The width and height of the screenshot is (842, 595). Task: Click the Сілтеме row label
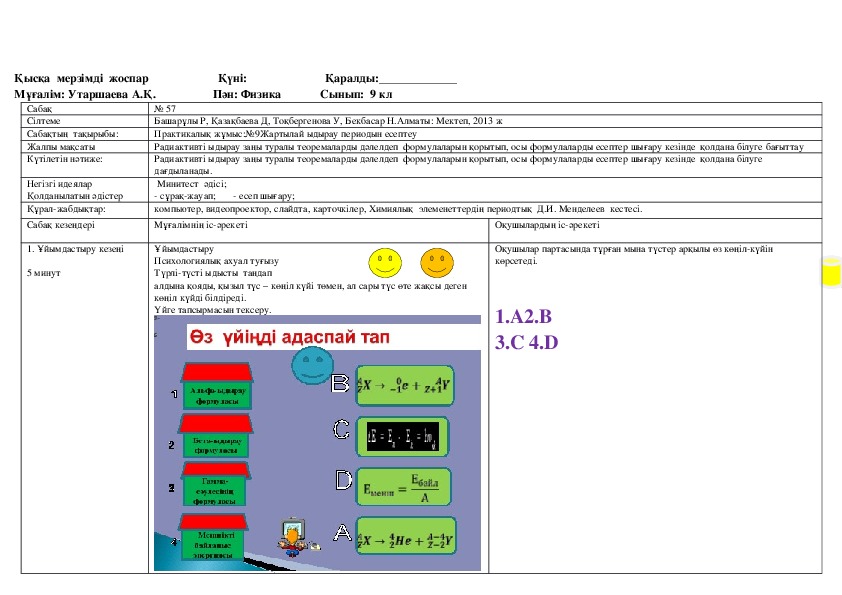[43, 121]
